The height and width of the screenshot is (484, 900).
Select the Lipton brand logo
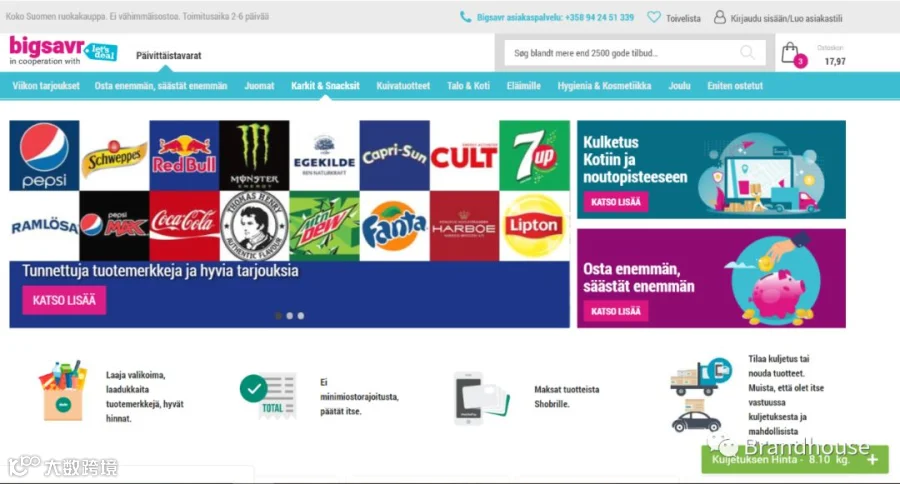click(534, 226)
